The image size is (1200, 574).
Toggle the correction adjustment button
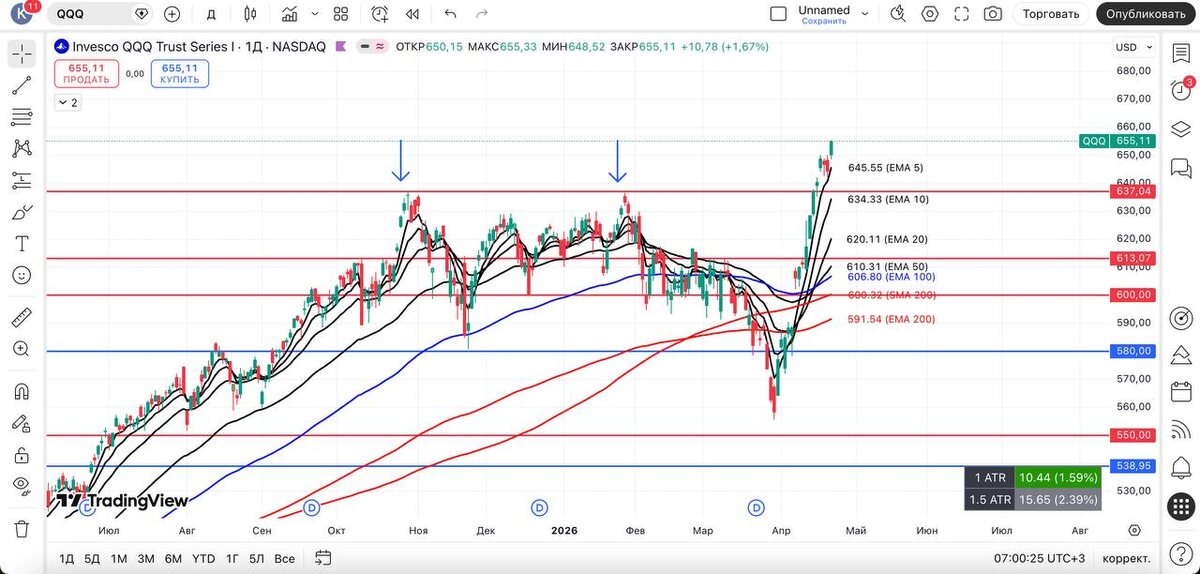1125,558
